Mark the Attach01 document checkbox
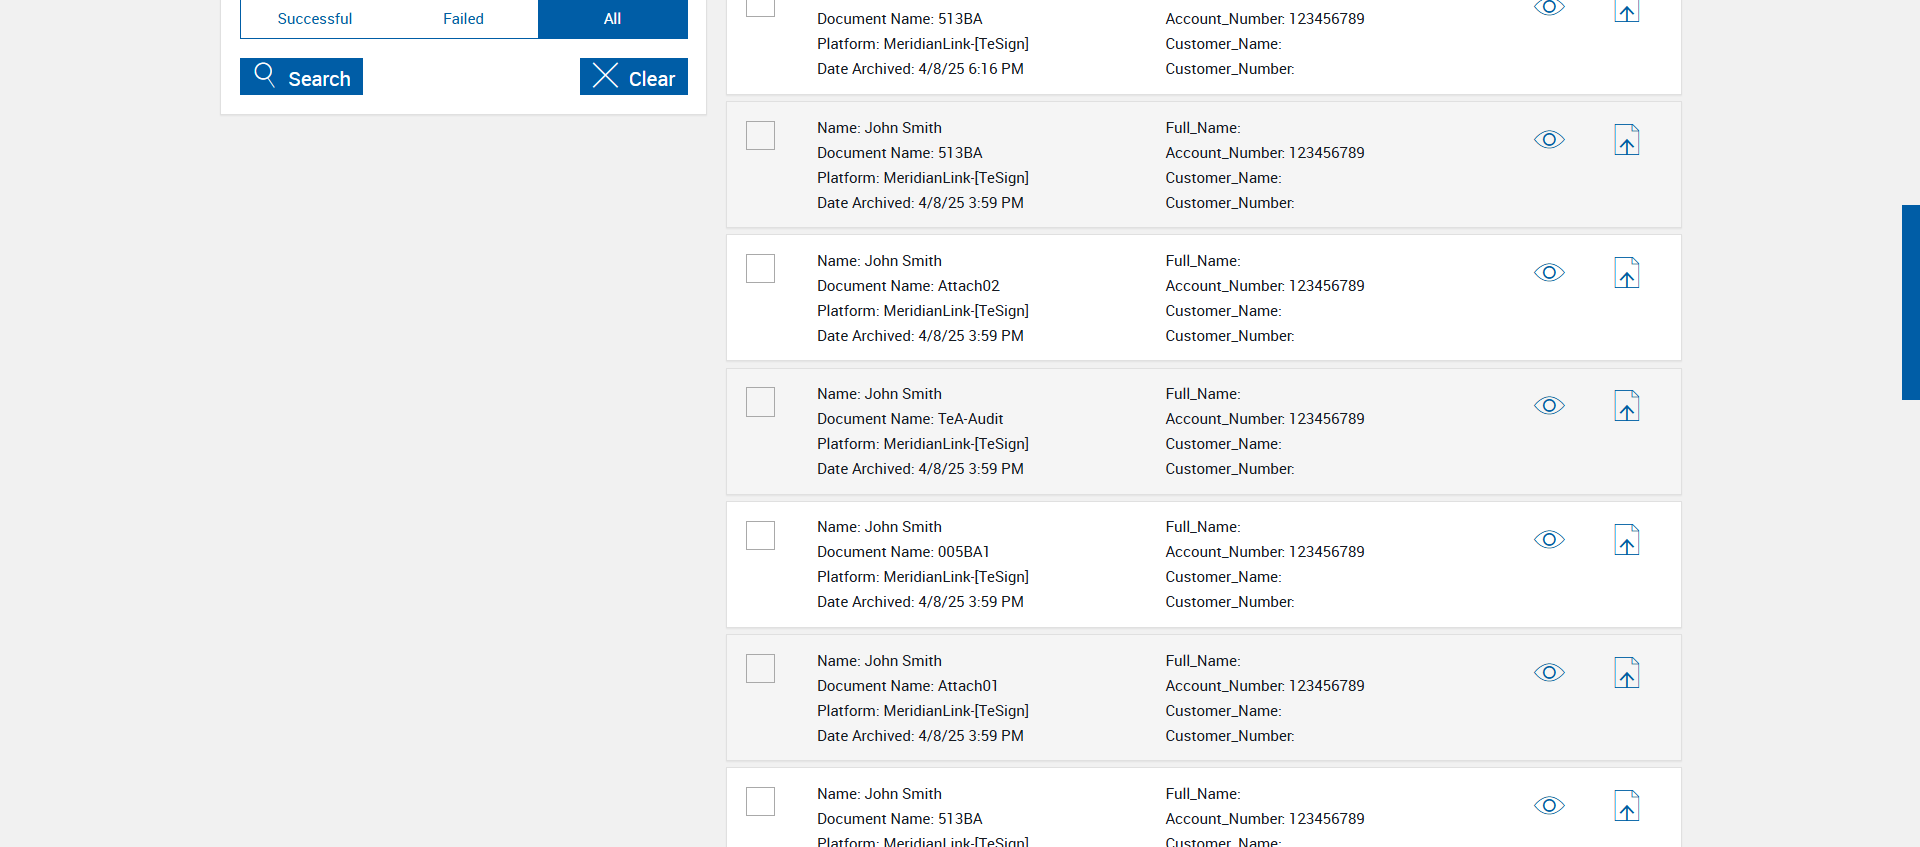The width and height of the screenshot is (1920, 847). tap(760, 668)
